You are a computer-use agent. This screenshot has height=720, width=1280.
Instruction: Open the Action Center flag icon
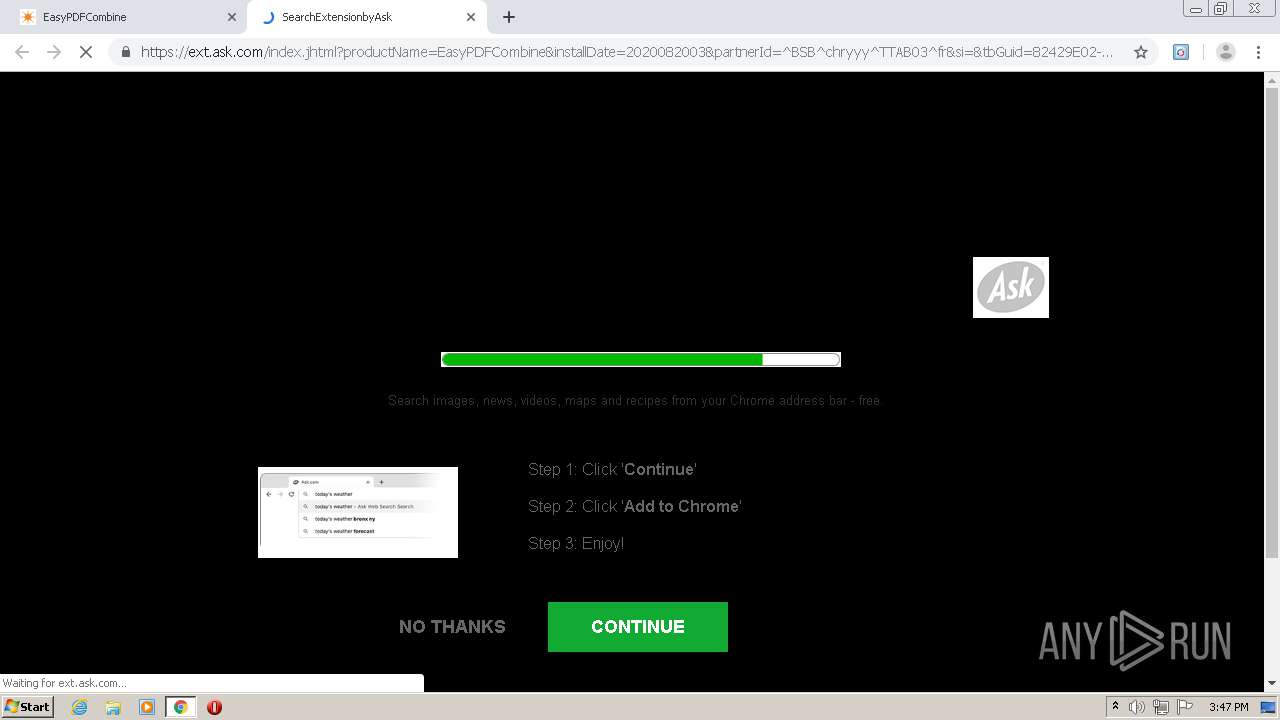click(x=1185, y=707)
